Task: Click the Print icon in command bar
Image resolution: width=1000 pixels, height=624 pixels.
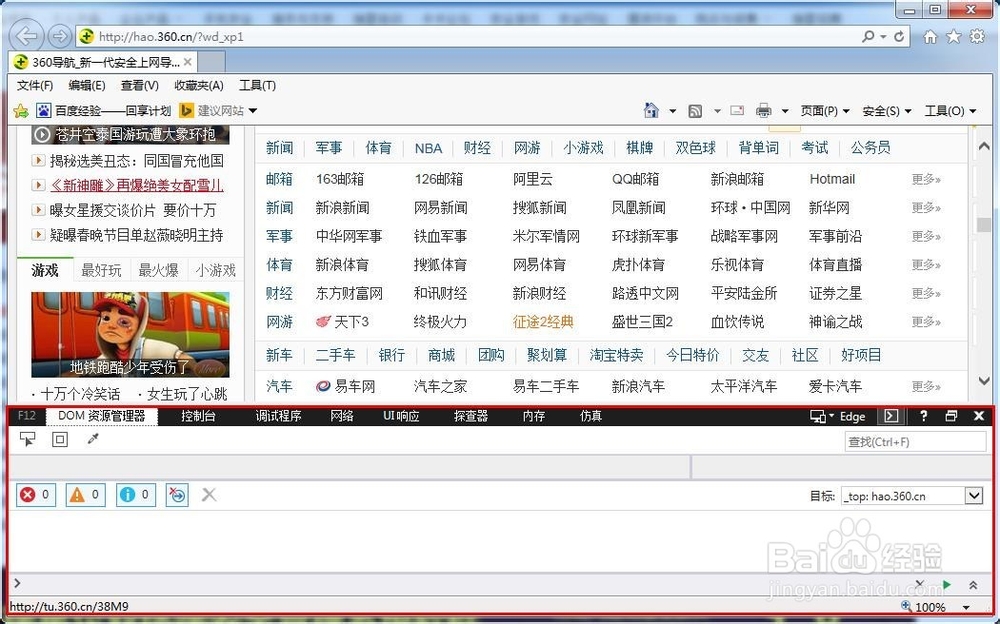Action: pyautogui.click(x=763, y=111)
